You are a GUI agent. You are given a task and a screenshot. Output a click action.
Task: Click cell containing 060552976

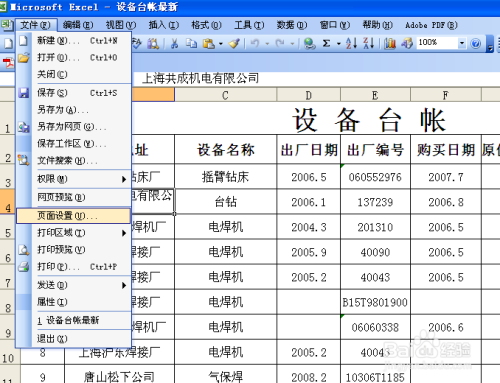pos(375,177)
